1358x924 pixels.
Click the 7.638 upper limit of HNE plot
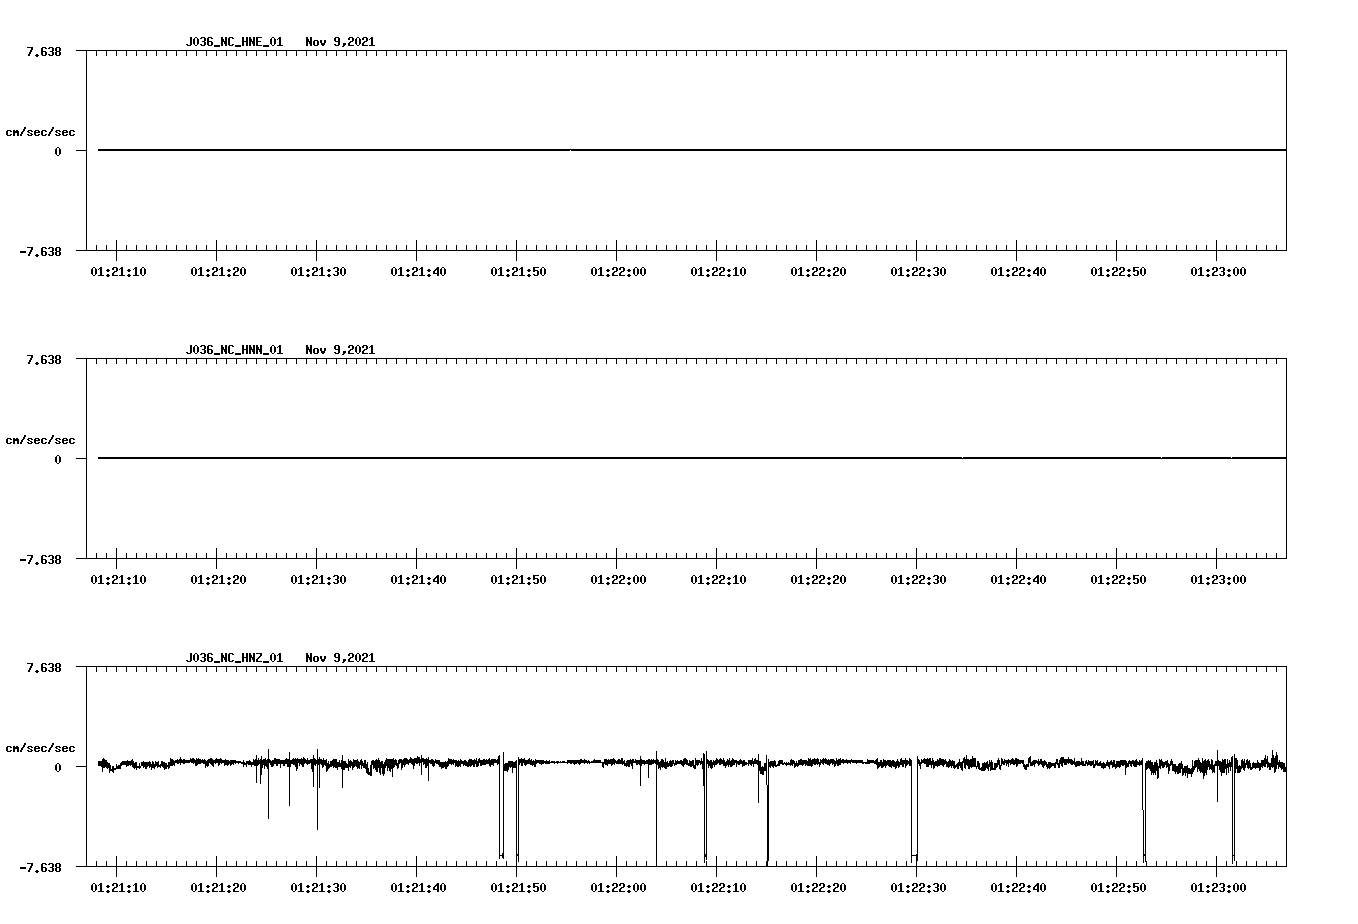pyautogui.click(x=44, y=51)
